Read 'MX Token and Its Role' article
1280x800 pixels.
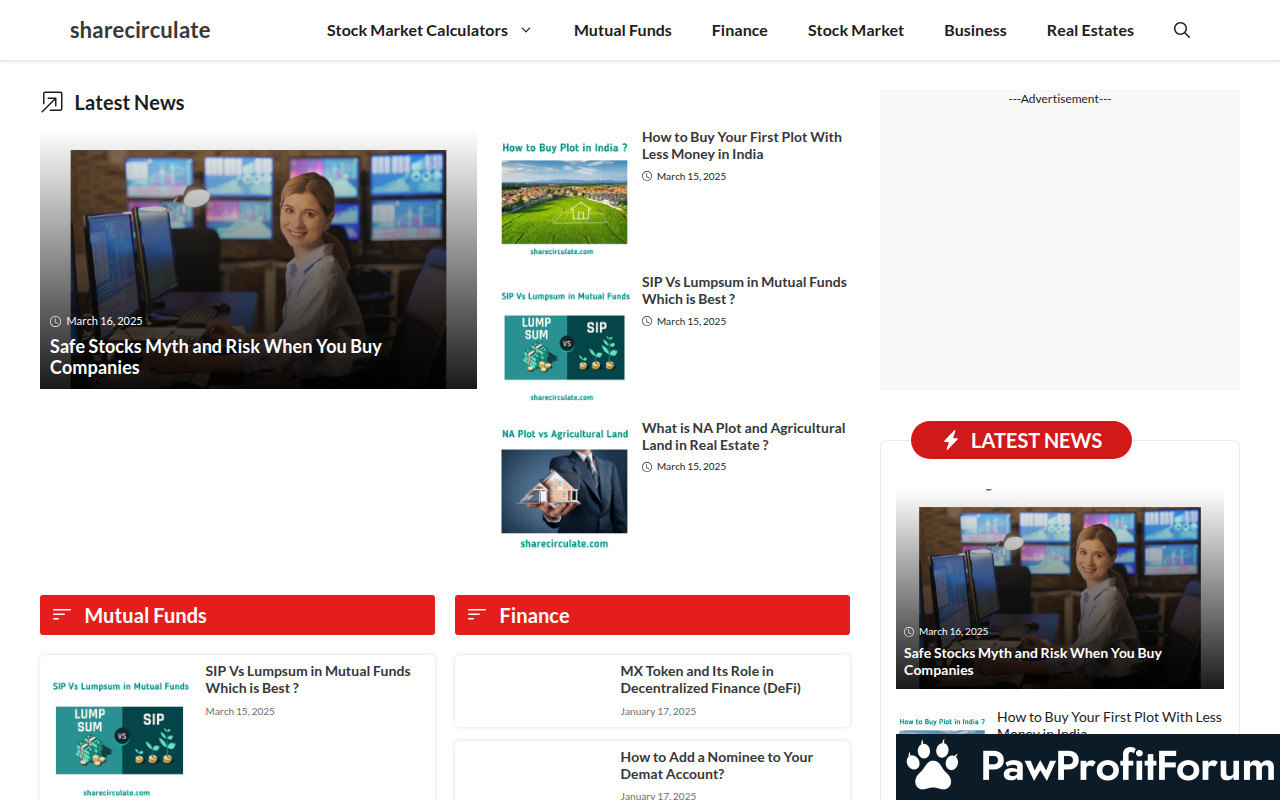point(710,679)
